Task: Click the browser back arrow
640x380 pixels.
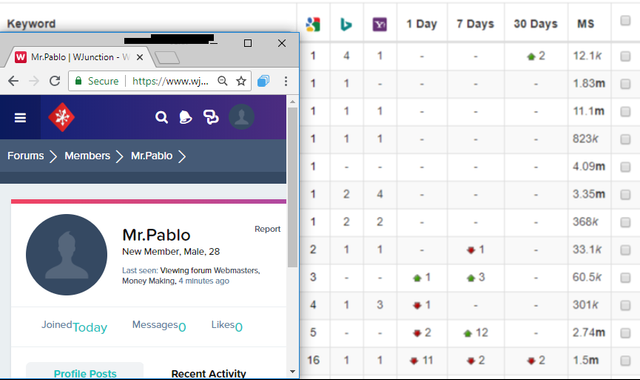Action: click(13, 81)
